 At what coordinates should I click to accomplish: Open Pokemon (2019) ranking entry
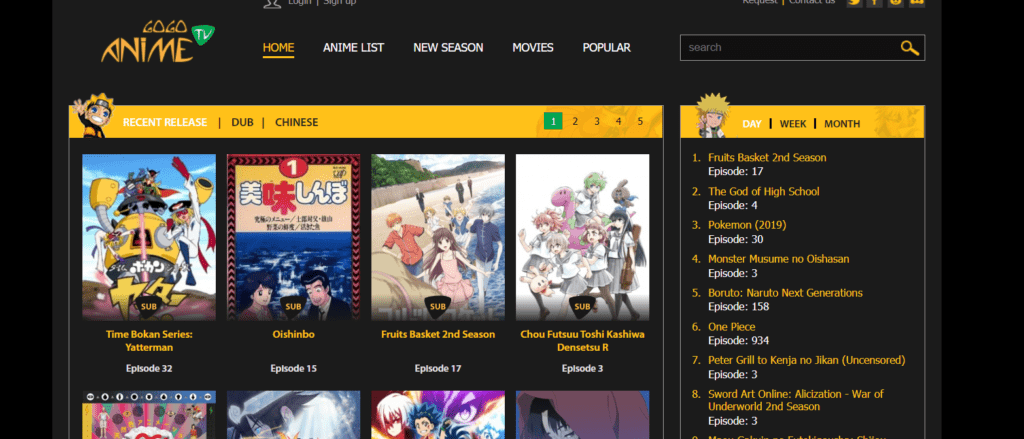[747, 225]
